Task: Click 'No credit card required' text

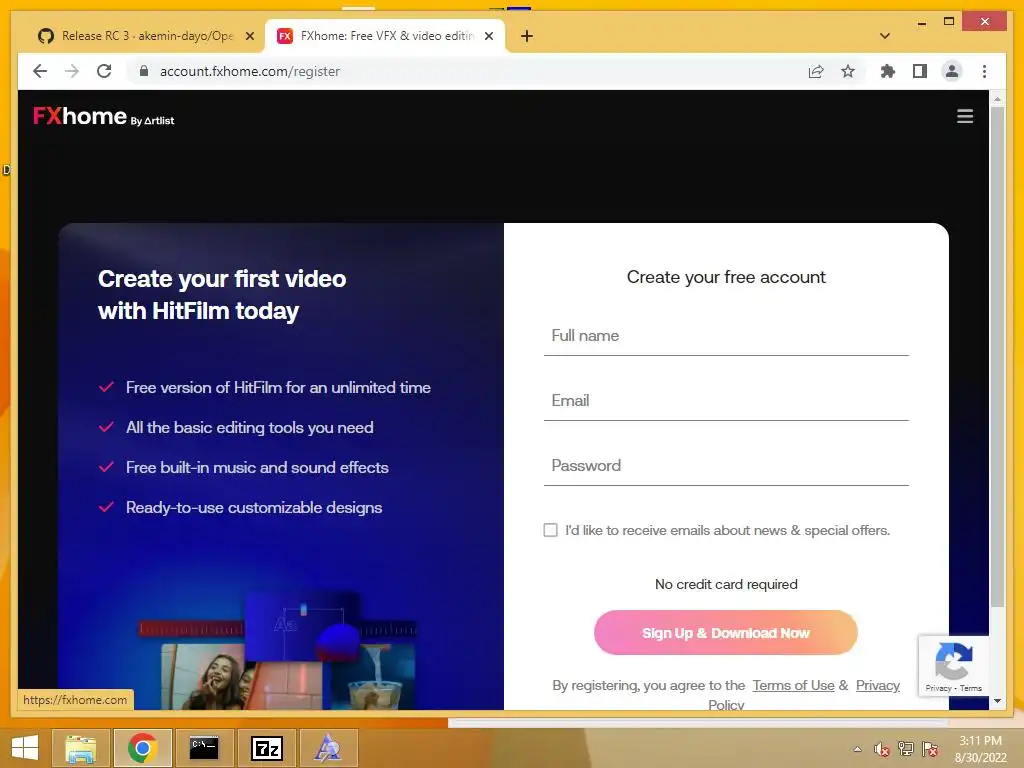Action: (726, 584)
